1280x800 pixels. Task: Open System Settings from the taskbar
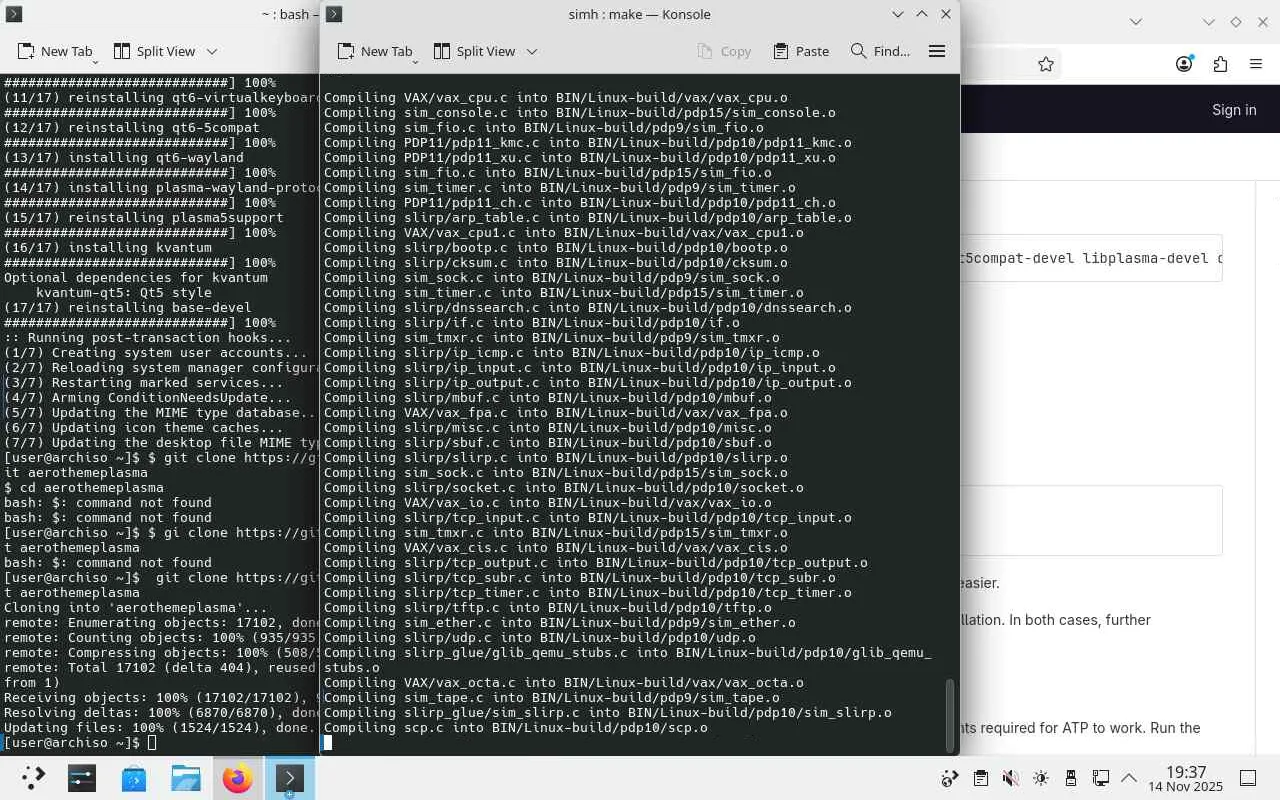[82, 778]
